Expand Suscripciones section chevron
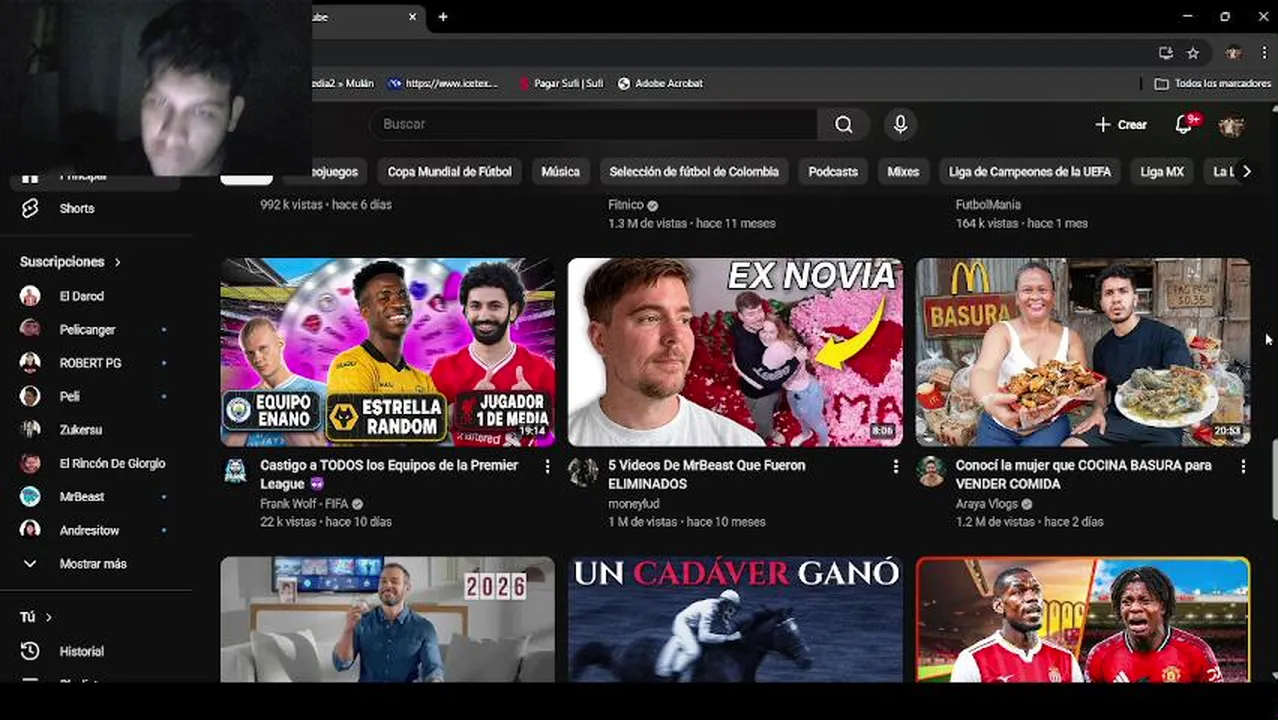Screen dimensions: 1278x720 [x=117, y=262]
